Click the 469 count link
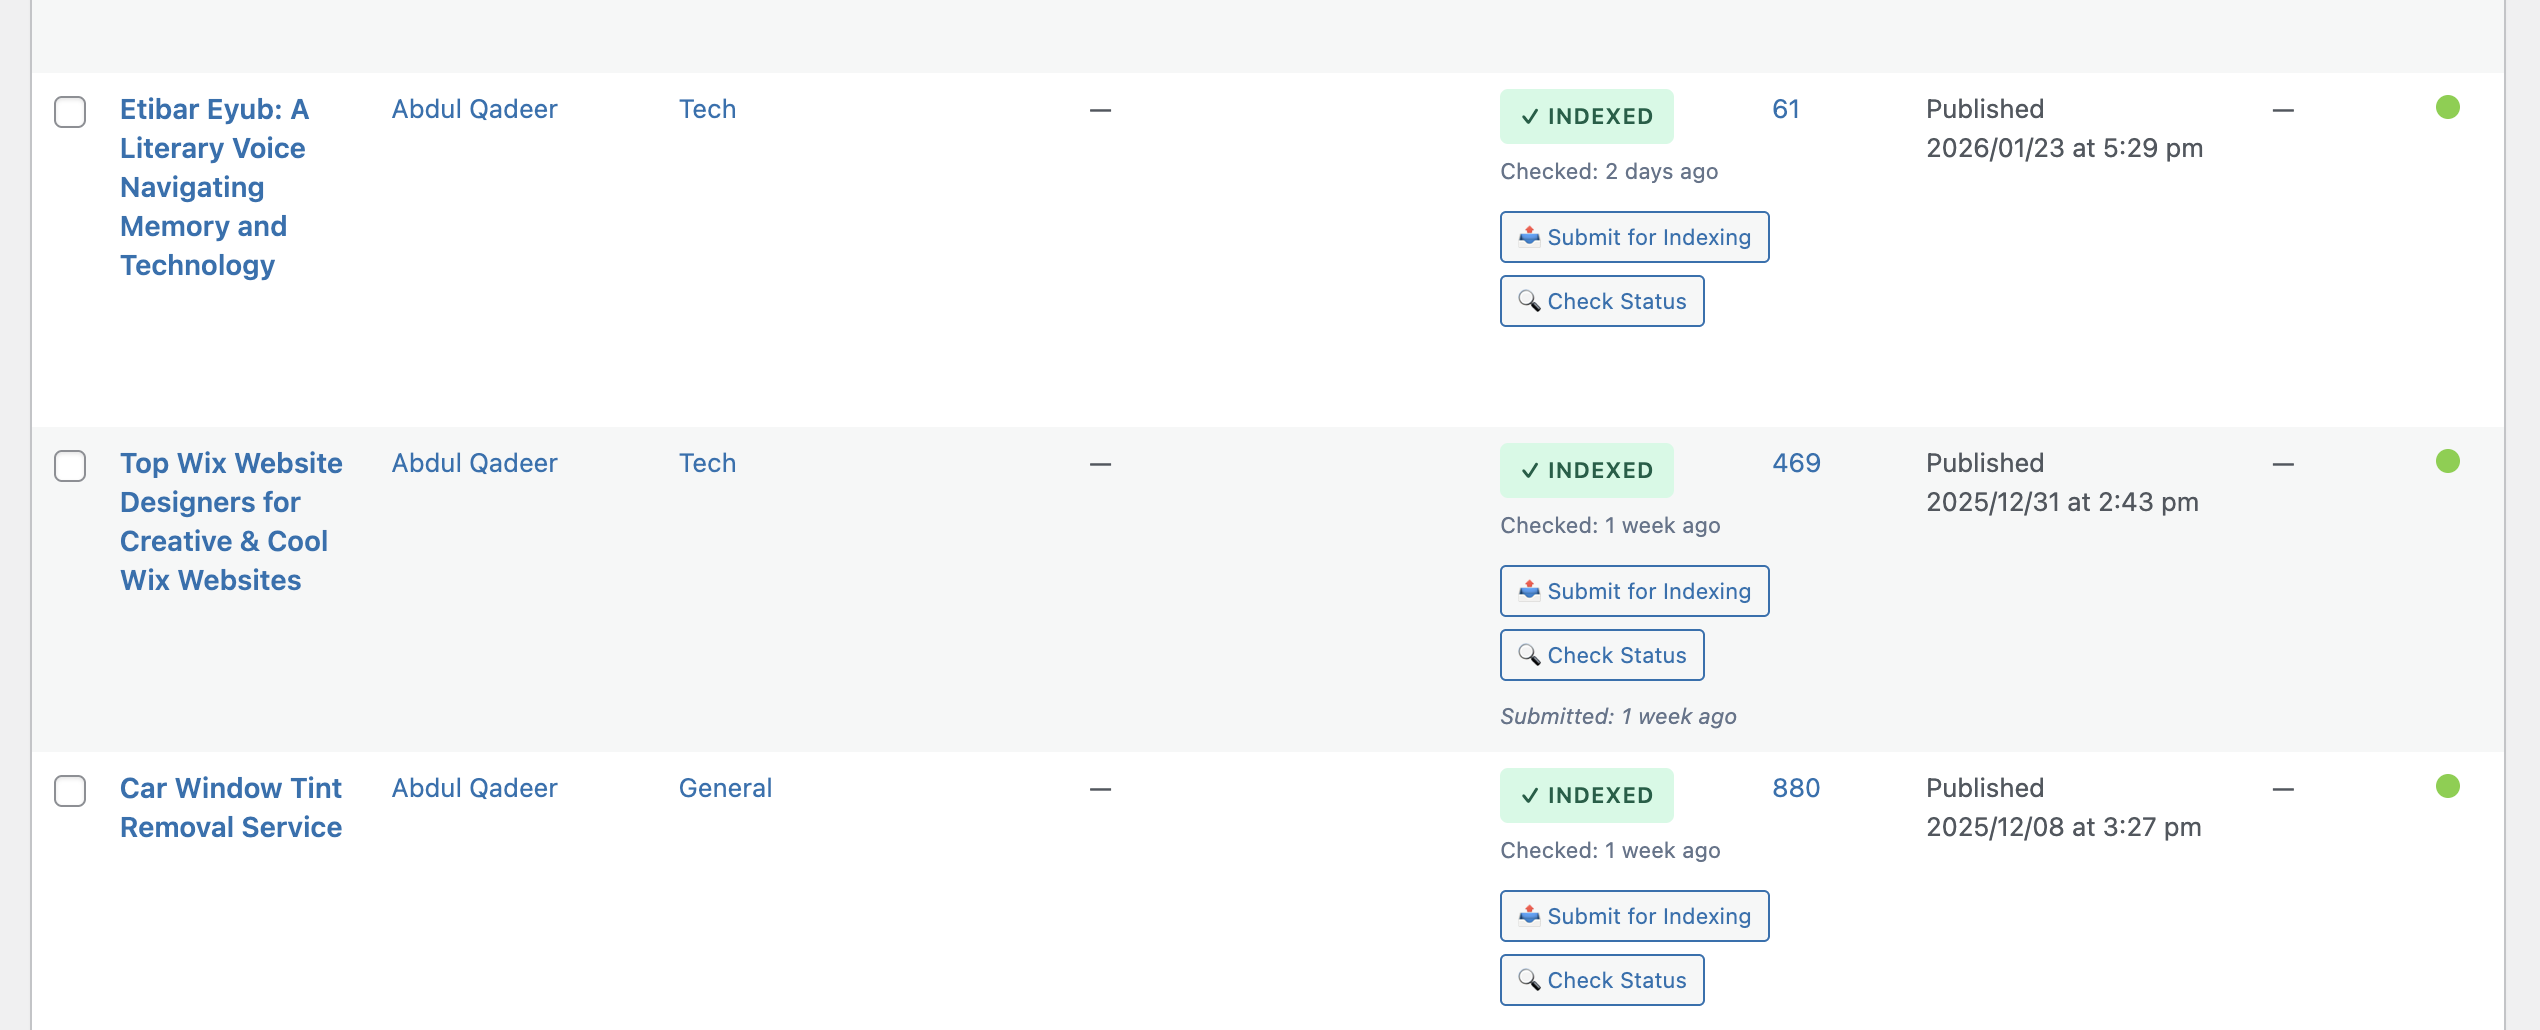 (1795, 463)
